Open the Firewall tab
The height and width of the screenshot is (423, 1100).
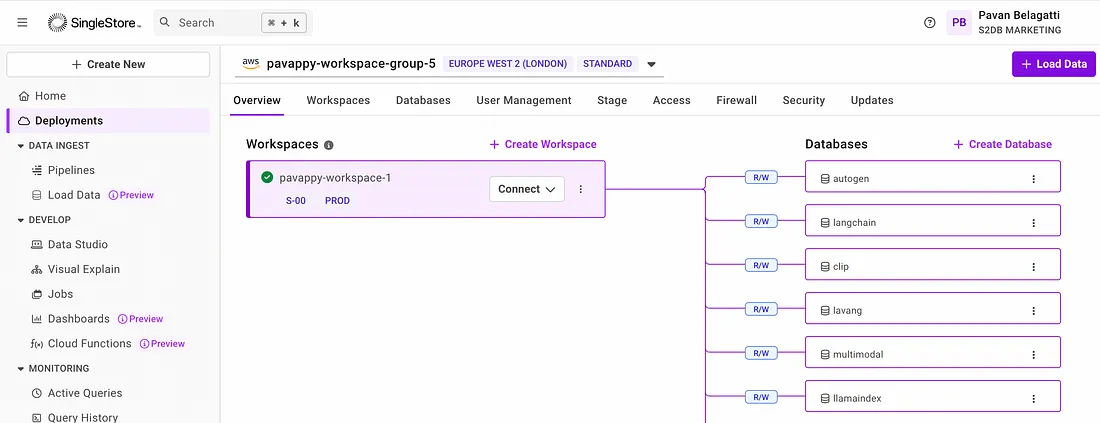point(737,100)
